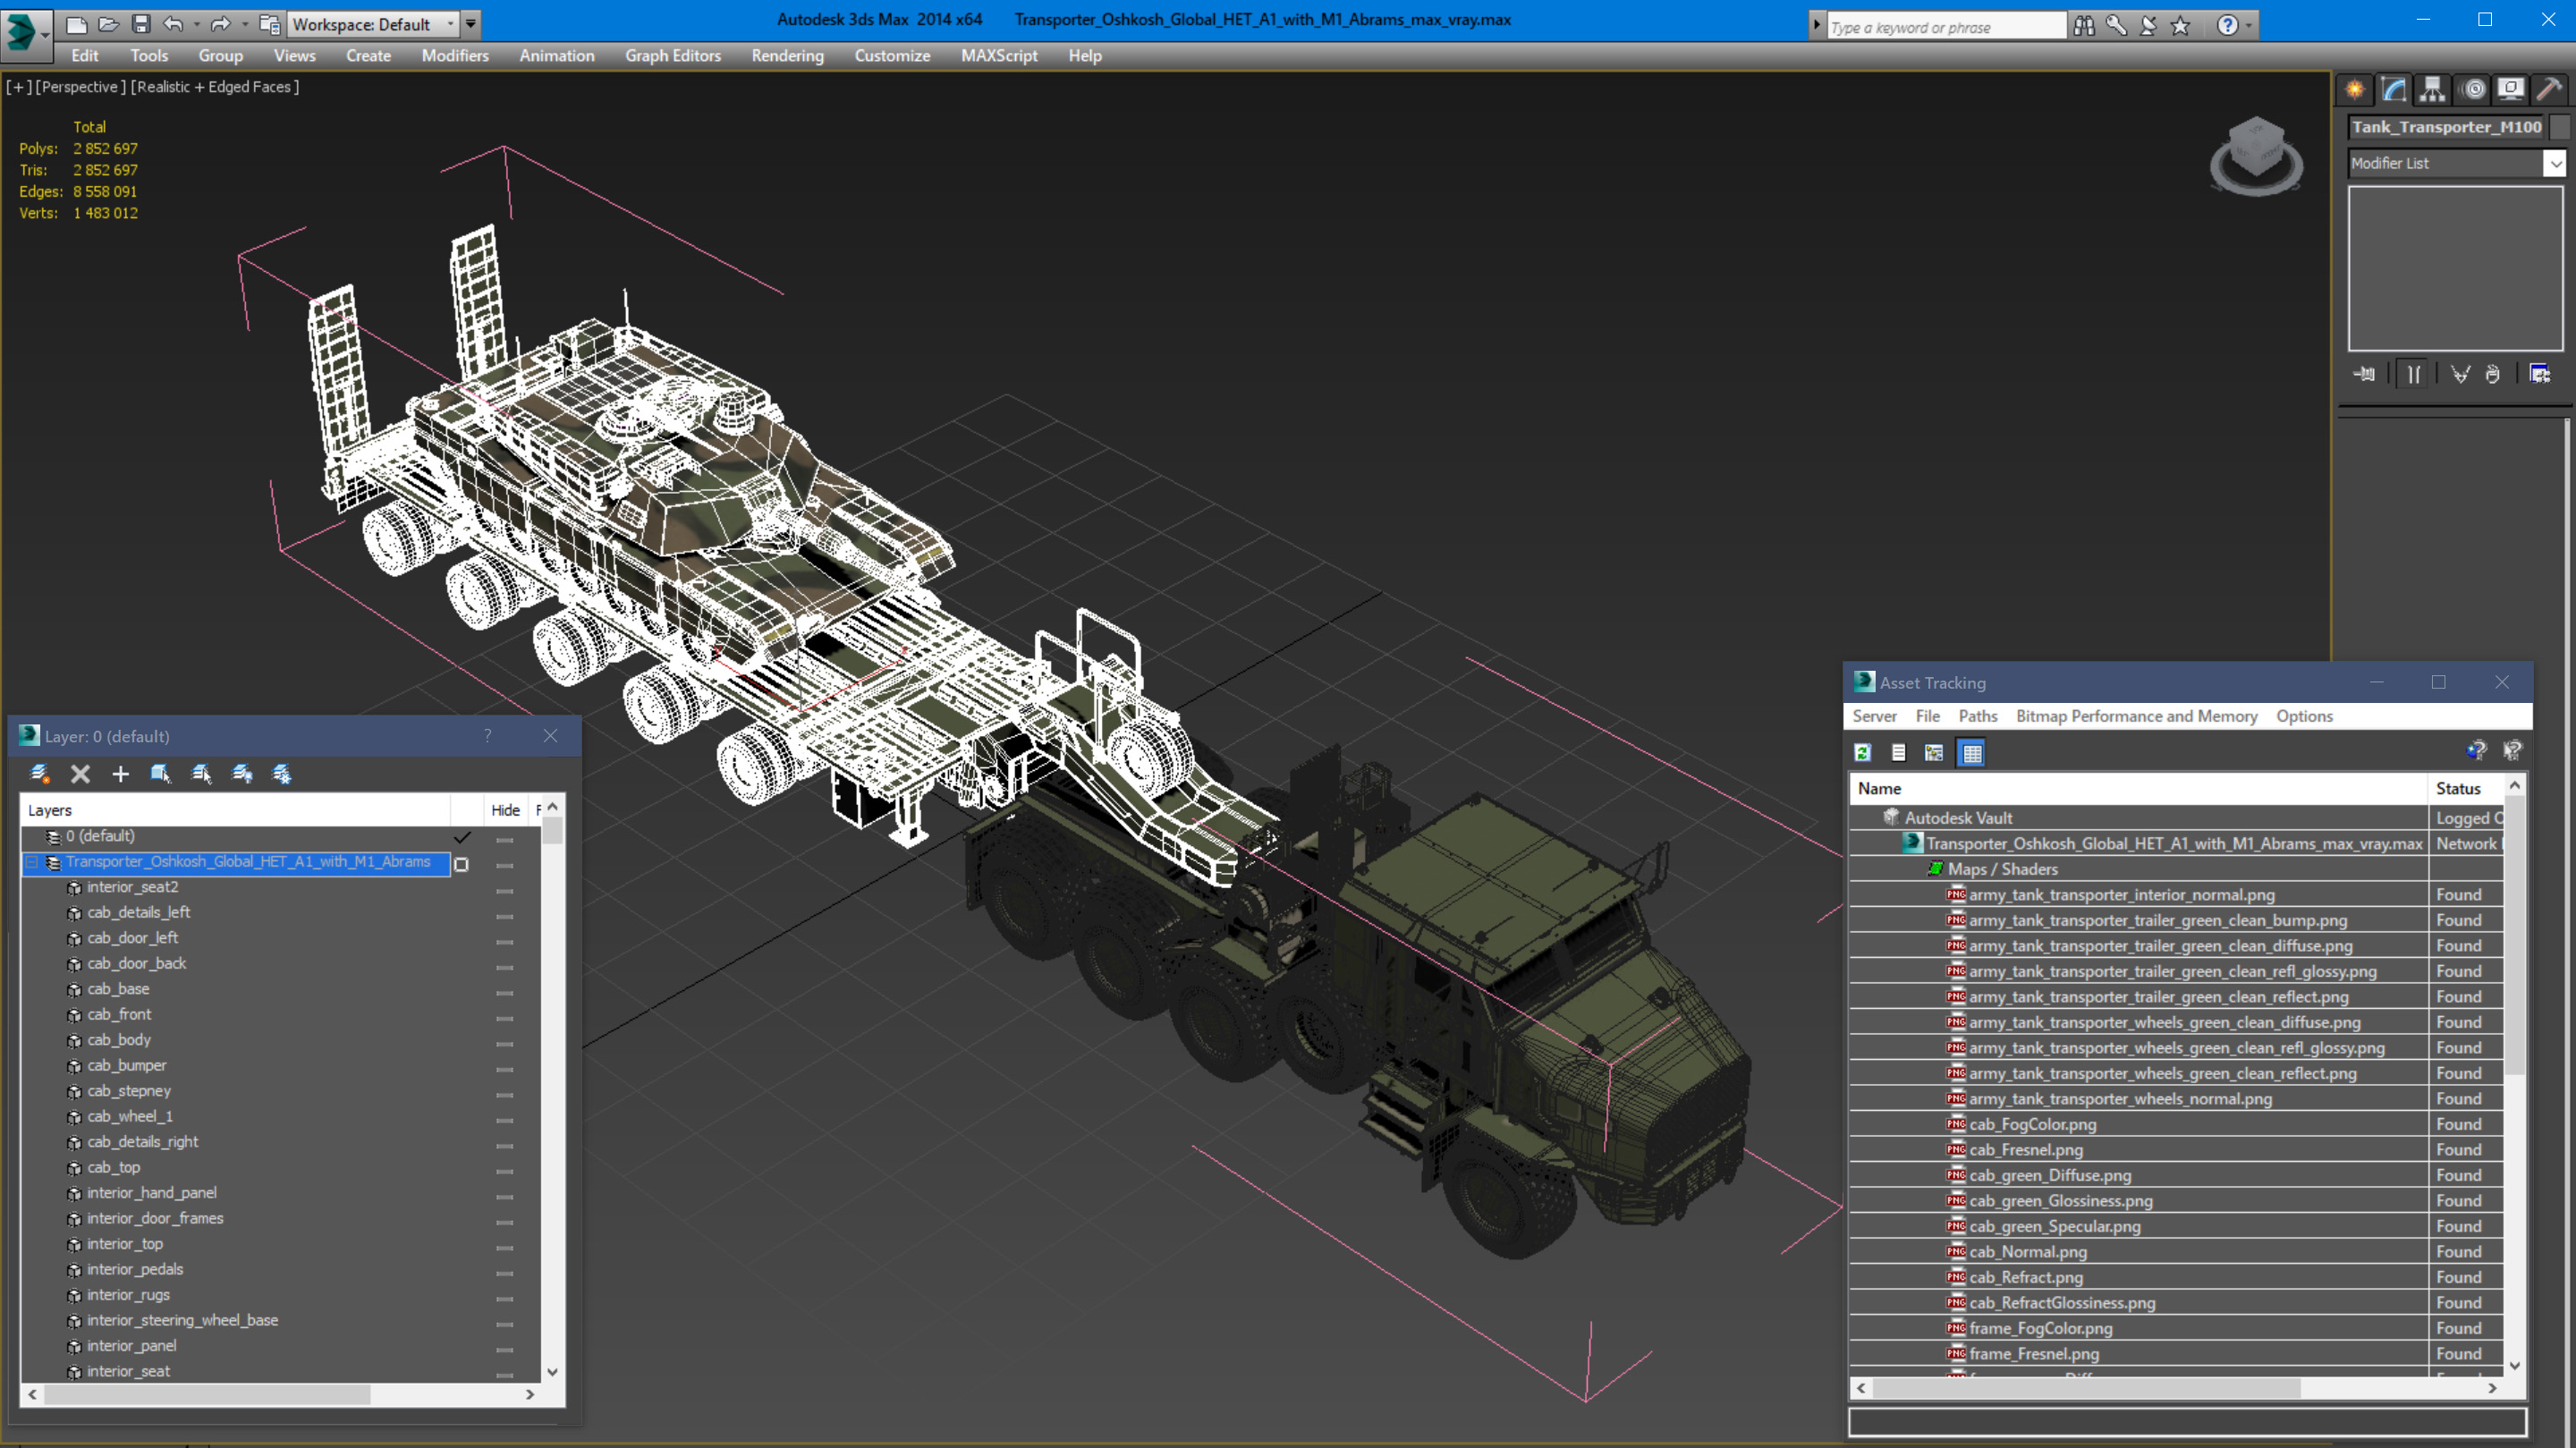Open the Redo history dropdown arrow
This screenshot has width=2576, height=1448.
[244, 23]
